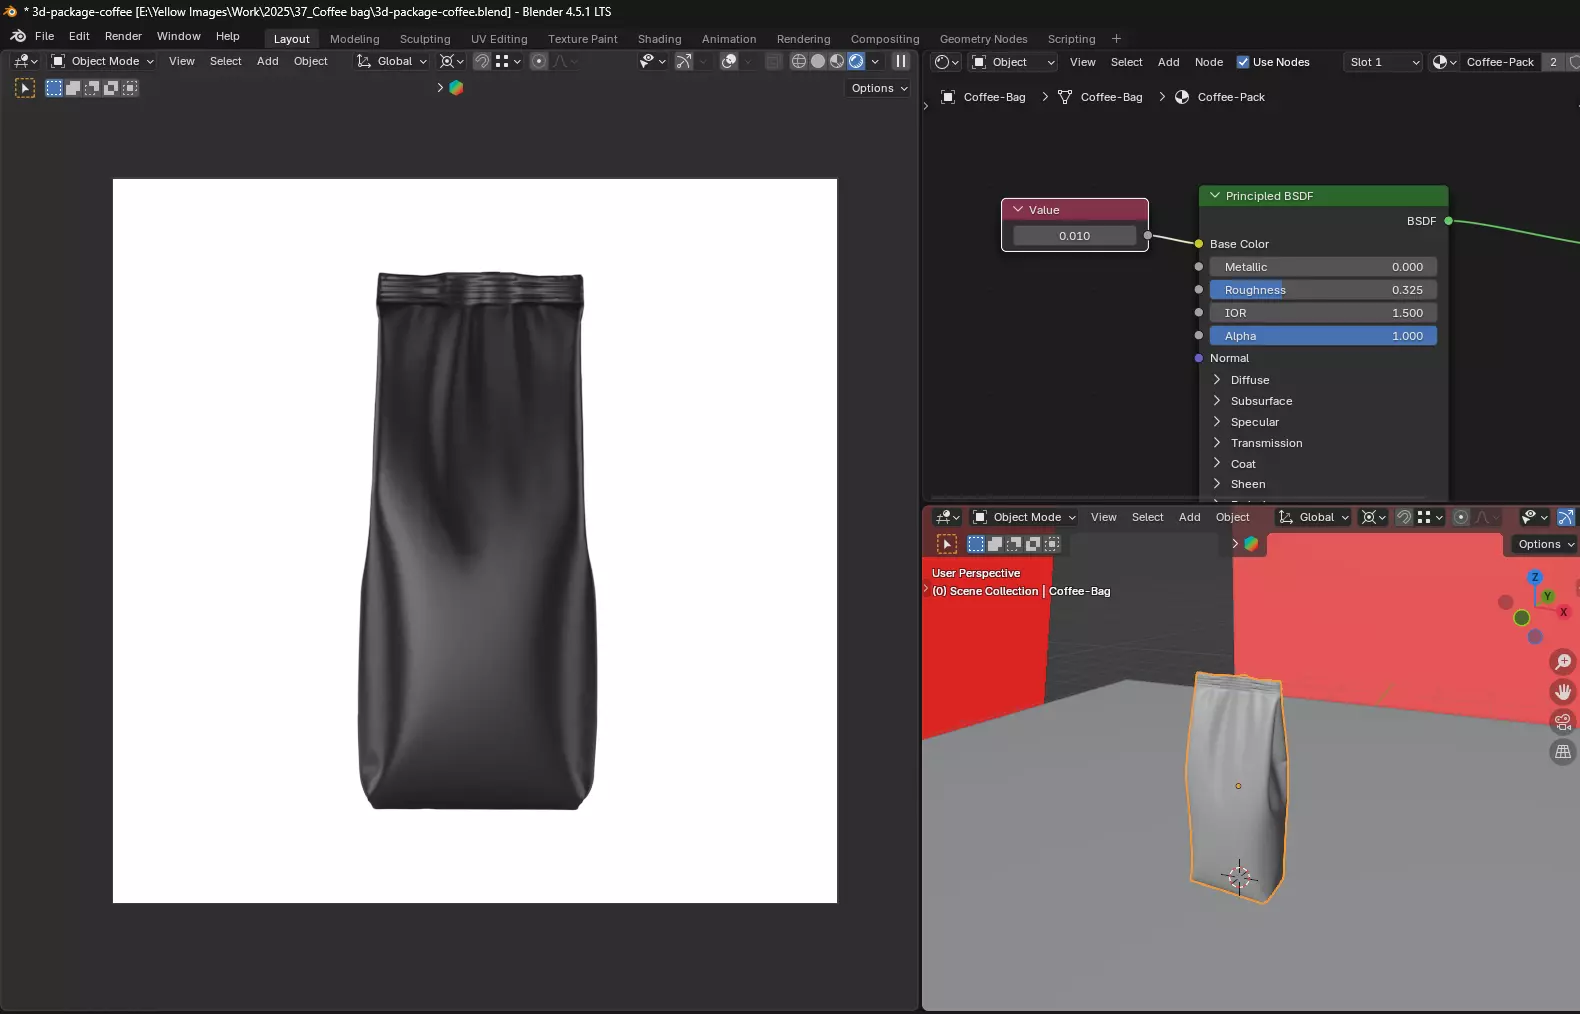Click the blue Z axis on the navigation gizmo
Image resolution: width=1580 pixels, height=1014 pixels.
click(x=1535, y=578)
